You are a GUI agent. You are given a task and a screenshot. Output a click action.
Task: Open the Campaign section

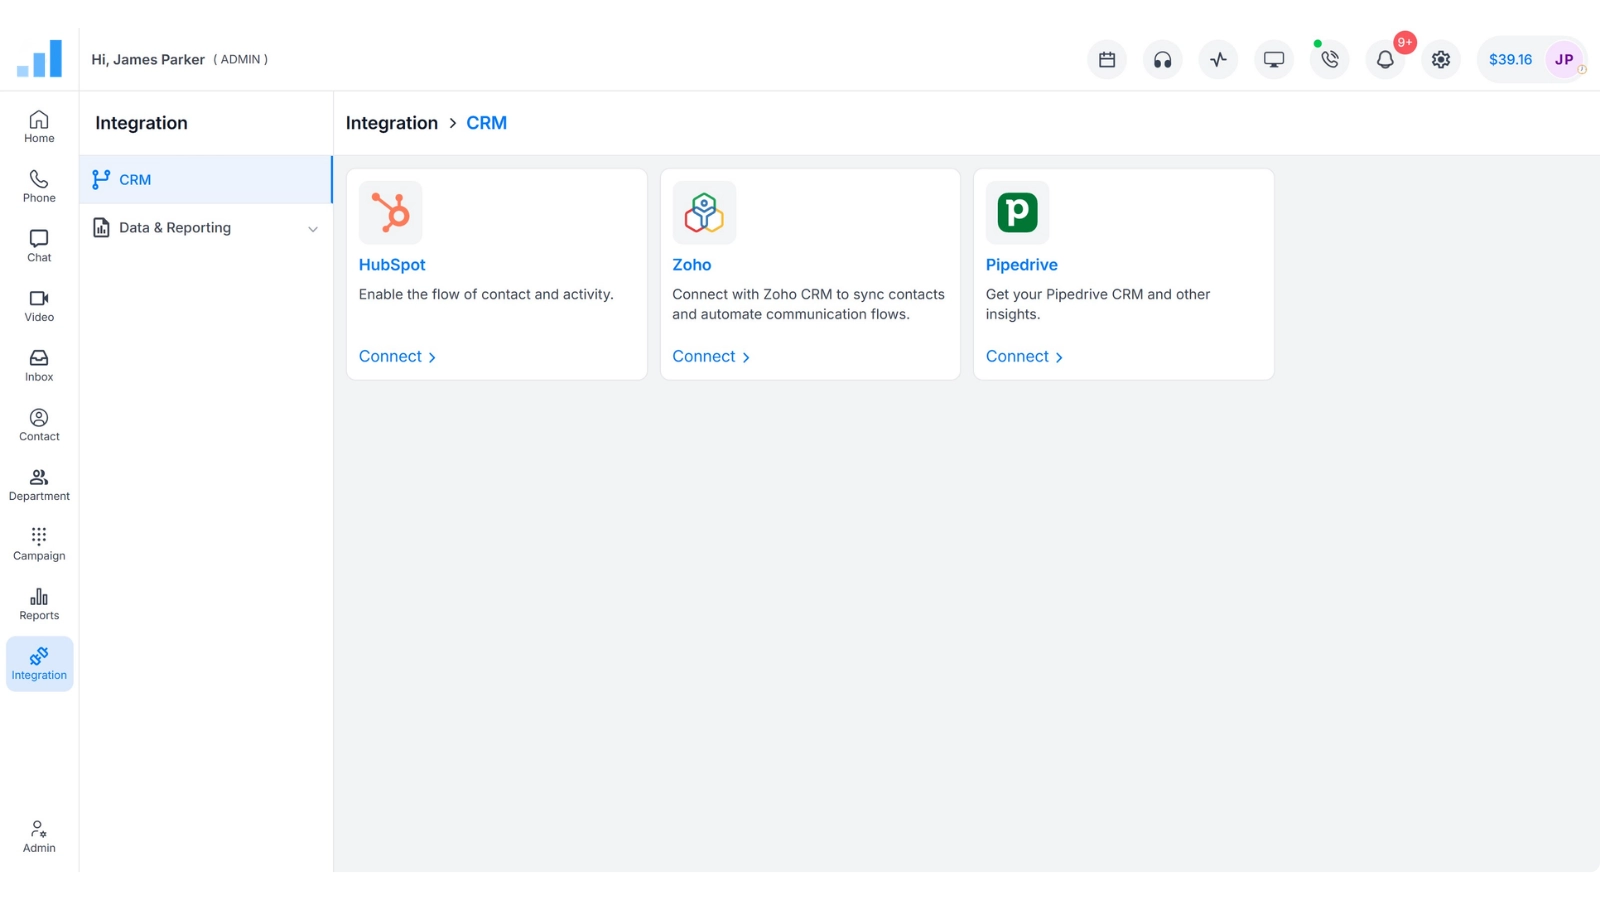(x=39, y=544)
